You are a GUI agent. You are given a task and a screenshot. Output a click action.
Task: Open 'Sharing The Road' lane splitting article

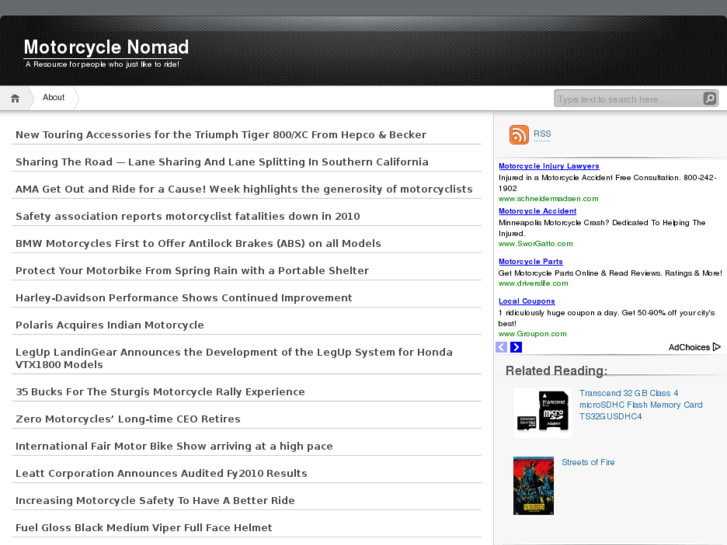click(222, 162)
